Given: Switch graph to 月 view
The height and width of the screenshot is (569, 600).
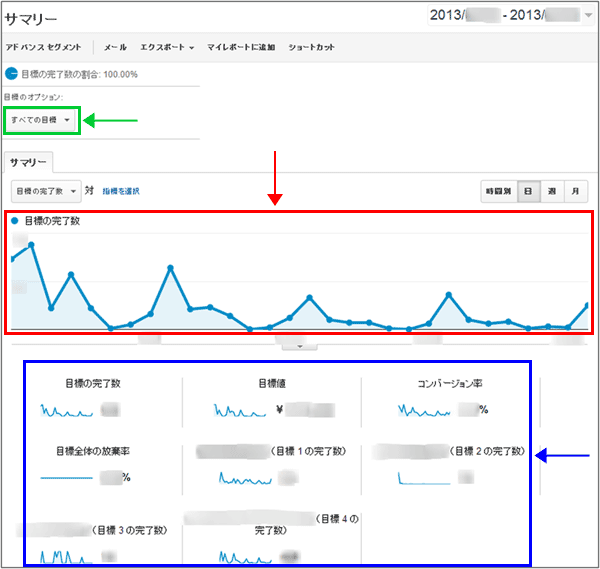Looking at the screenshot, I should (575, 191).
